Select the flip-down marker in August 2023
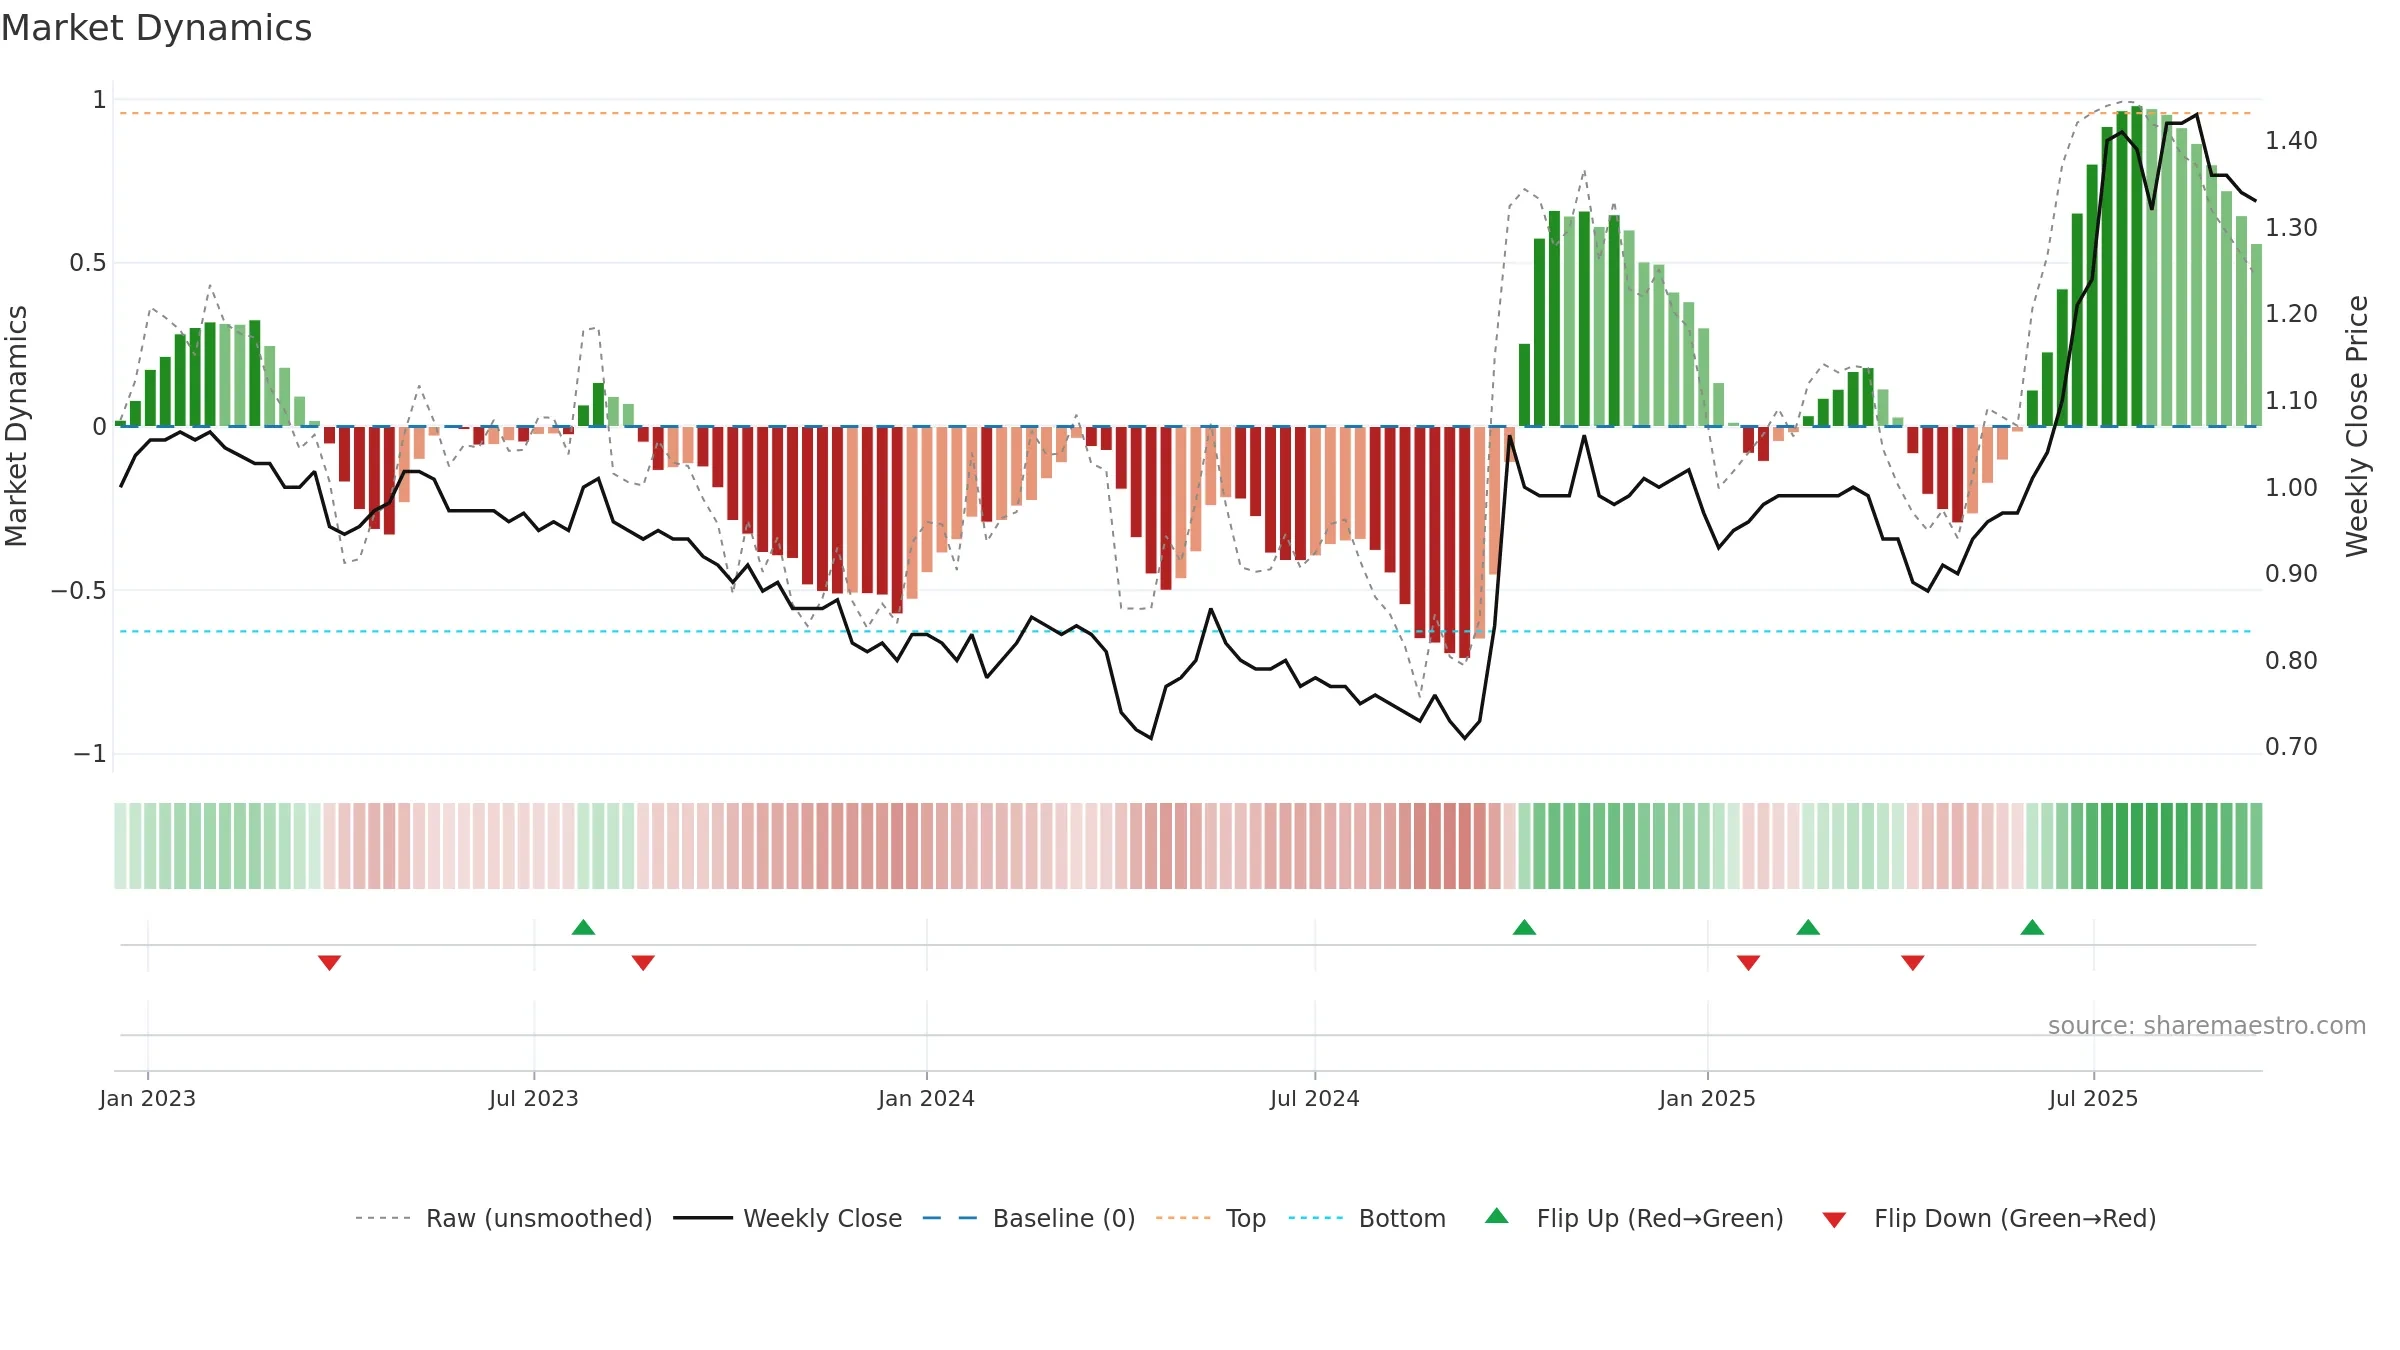This screenshot has height=1350, width=2400. pyautogui.click(x=643, y=963)
